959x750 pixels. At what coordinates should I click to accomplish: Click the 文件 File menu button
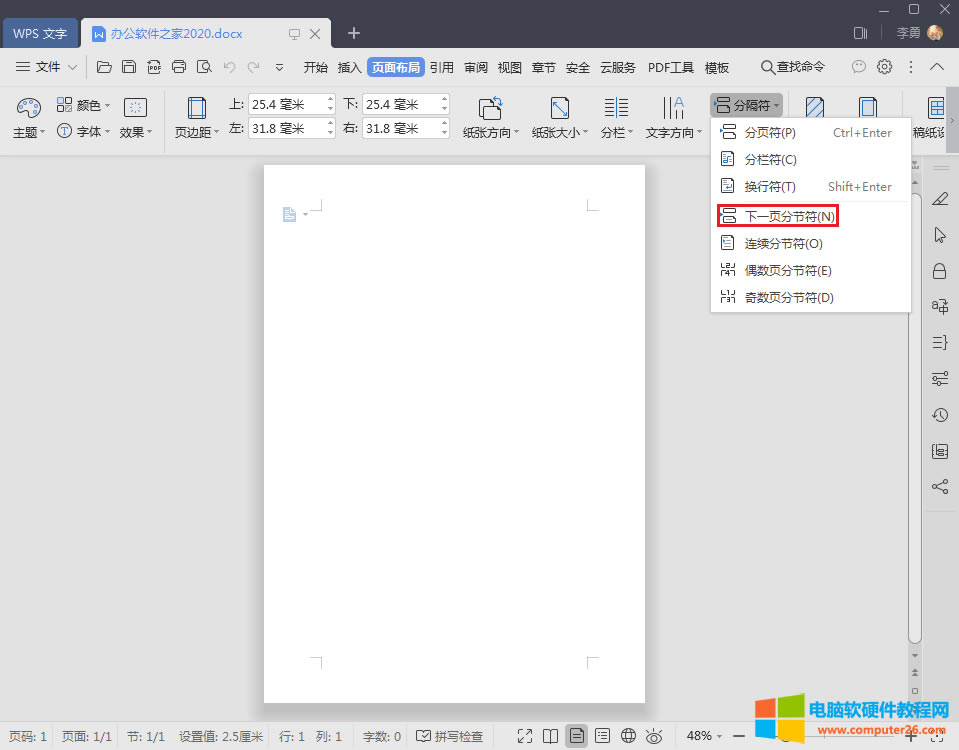click(x=46, y=67)
